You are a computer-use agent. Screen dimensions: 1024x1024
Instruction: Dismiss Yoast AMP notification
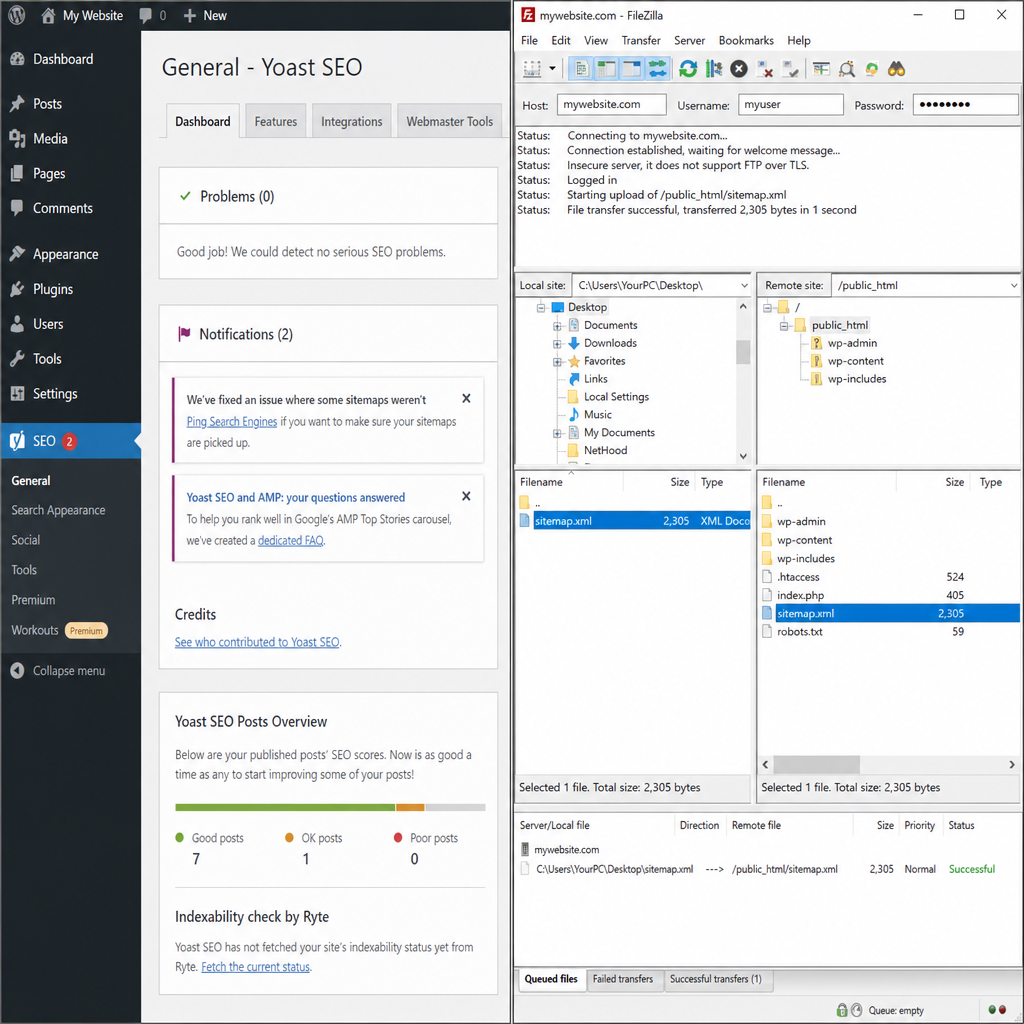pos(466,496)
